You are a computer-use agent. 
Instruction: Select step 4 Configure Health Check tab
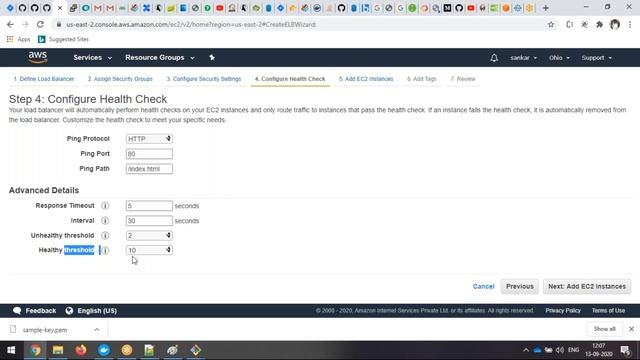click(x=290, y=79)
